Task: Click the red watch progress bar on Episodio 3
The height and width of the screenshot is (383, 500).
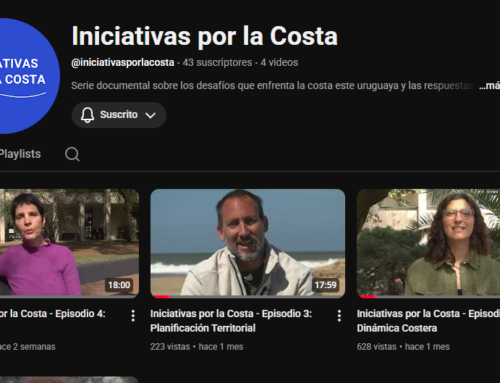Action: coord(162,296)
